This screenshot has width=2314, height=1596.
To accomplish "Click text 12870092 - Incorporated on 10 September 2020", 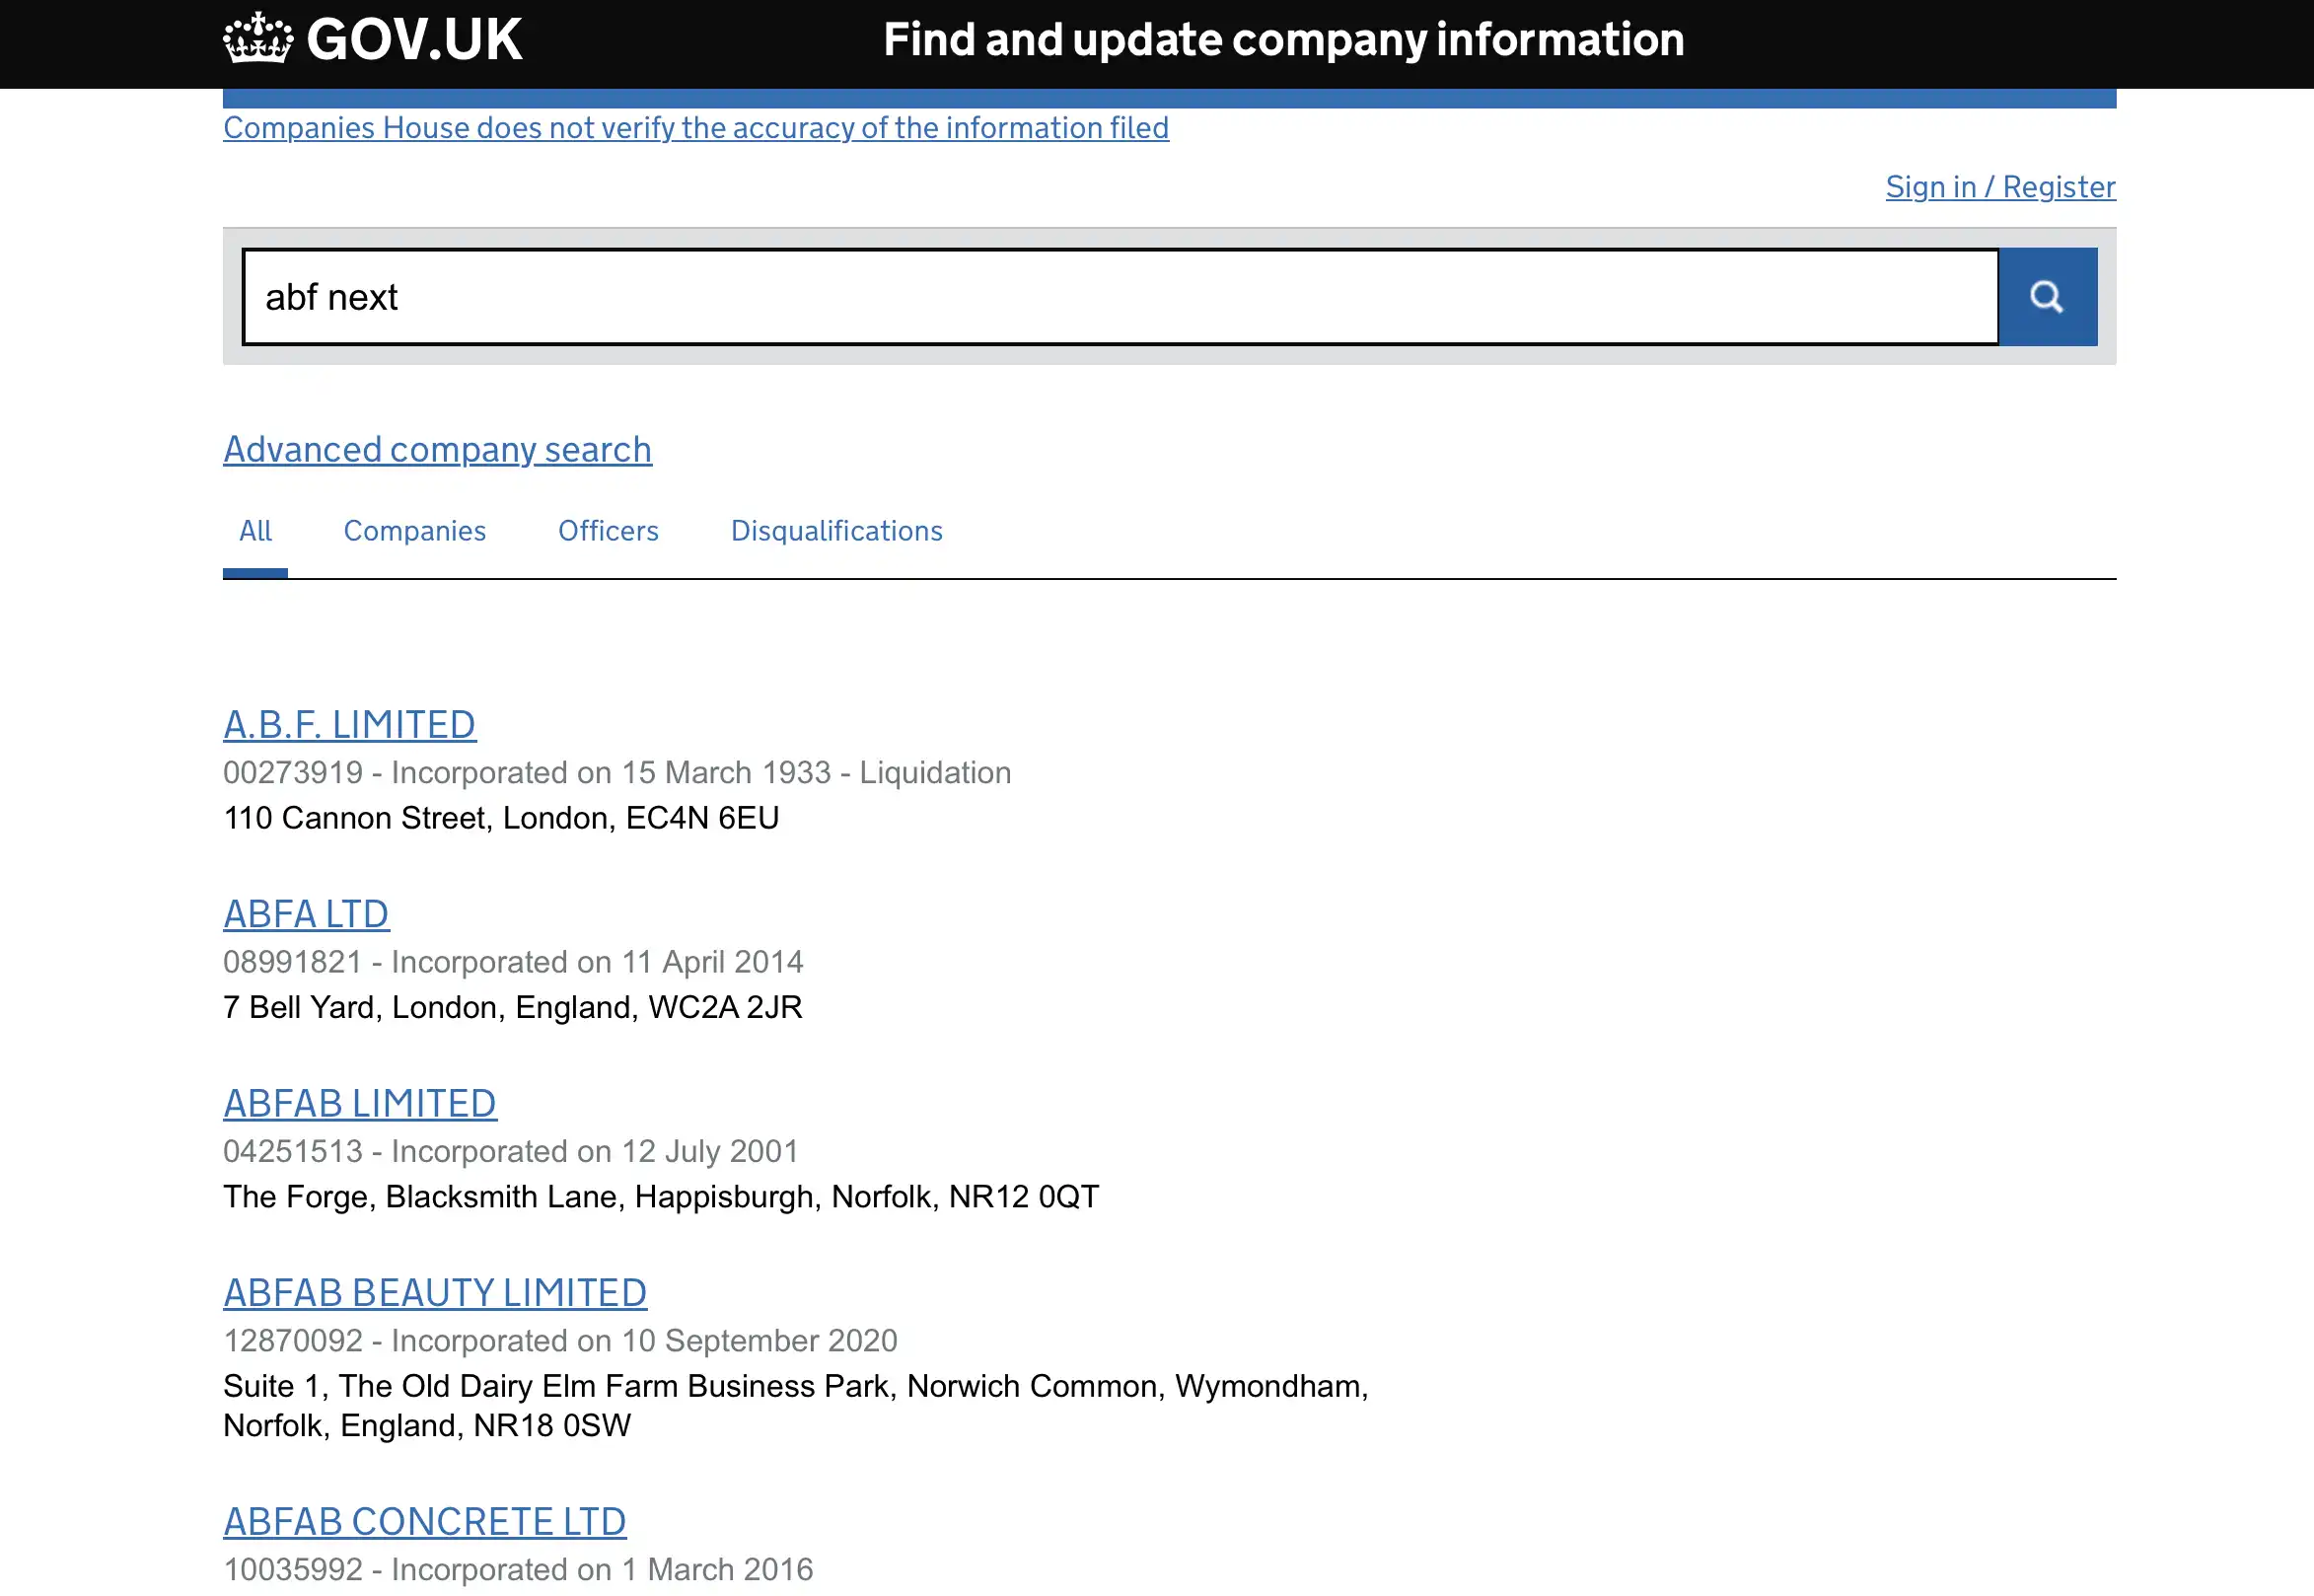I will (560, 1341).
